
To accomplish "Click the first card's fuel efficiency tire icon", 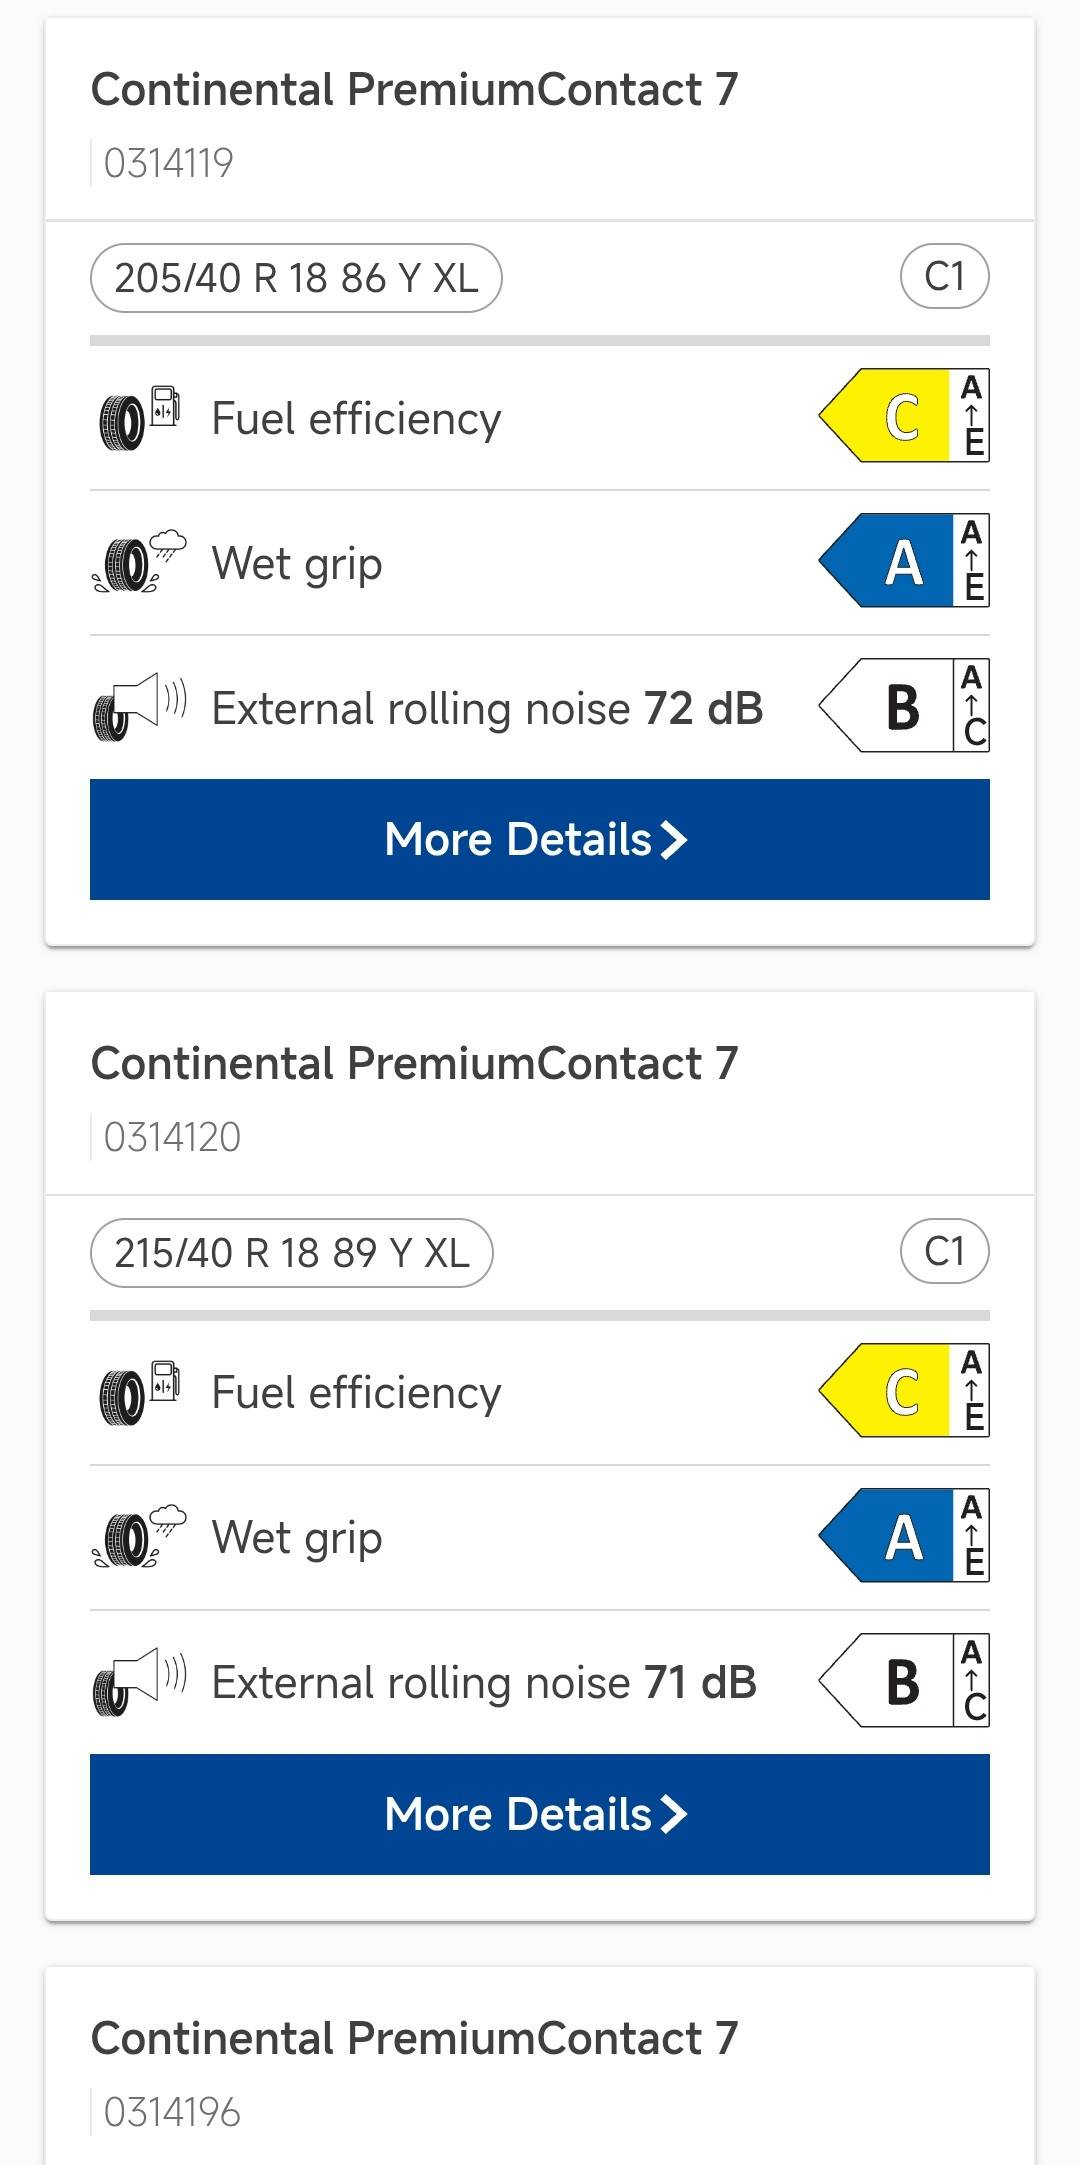I will click(138, 419).
